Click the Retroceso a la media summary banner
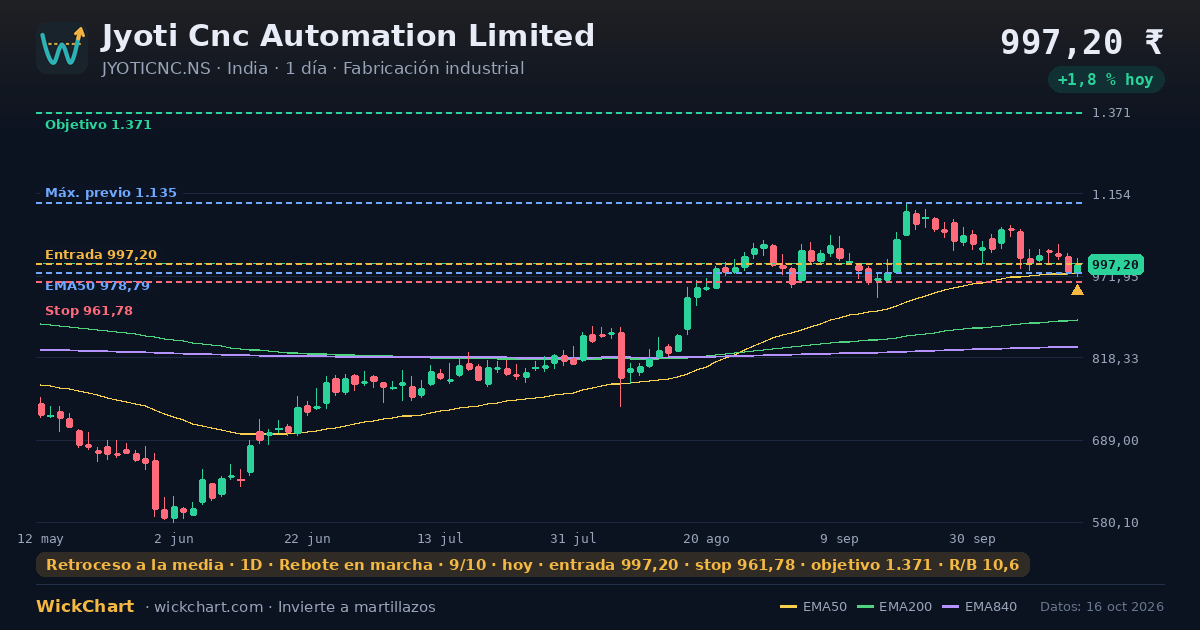Screen dimensions: 1200x630 tap(533, 565)
